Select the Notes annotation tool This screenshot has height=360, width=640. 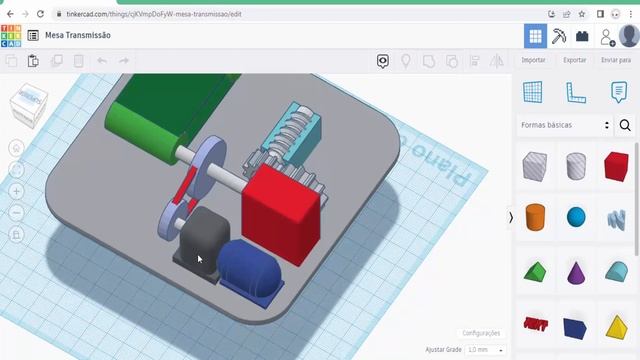pos(619,92)
